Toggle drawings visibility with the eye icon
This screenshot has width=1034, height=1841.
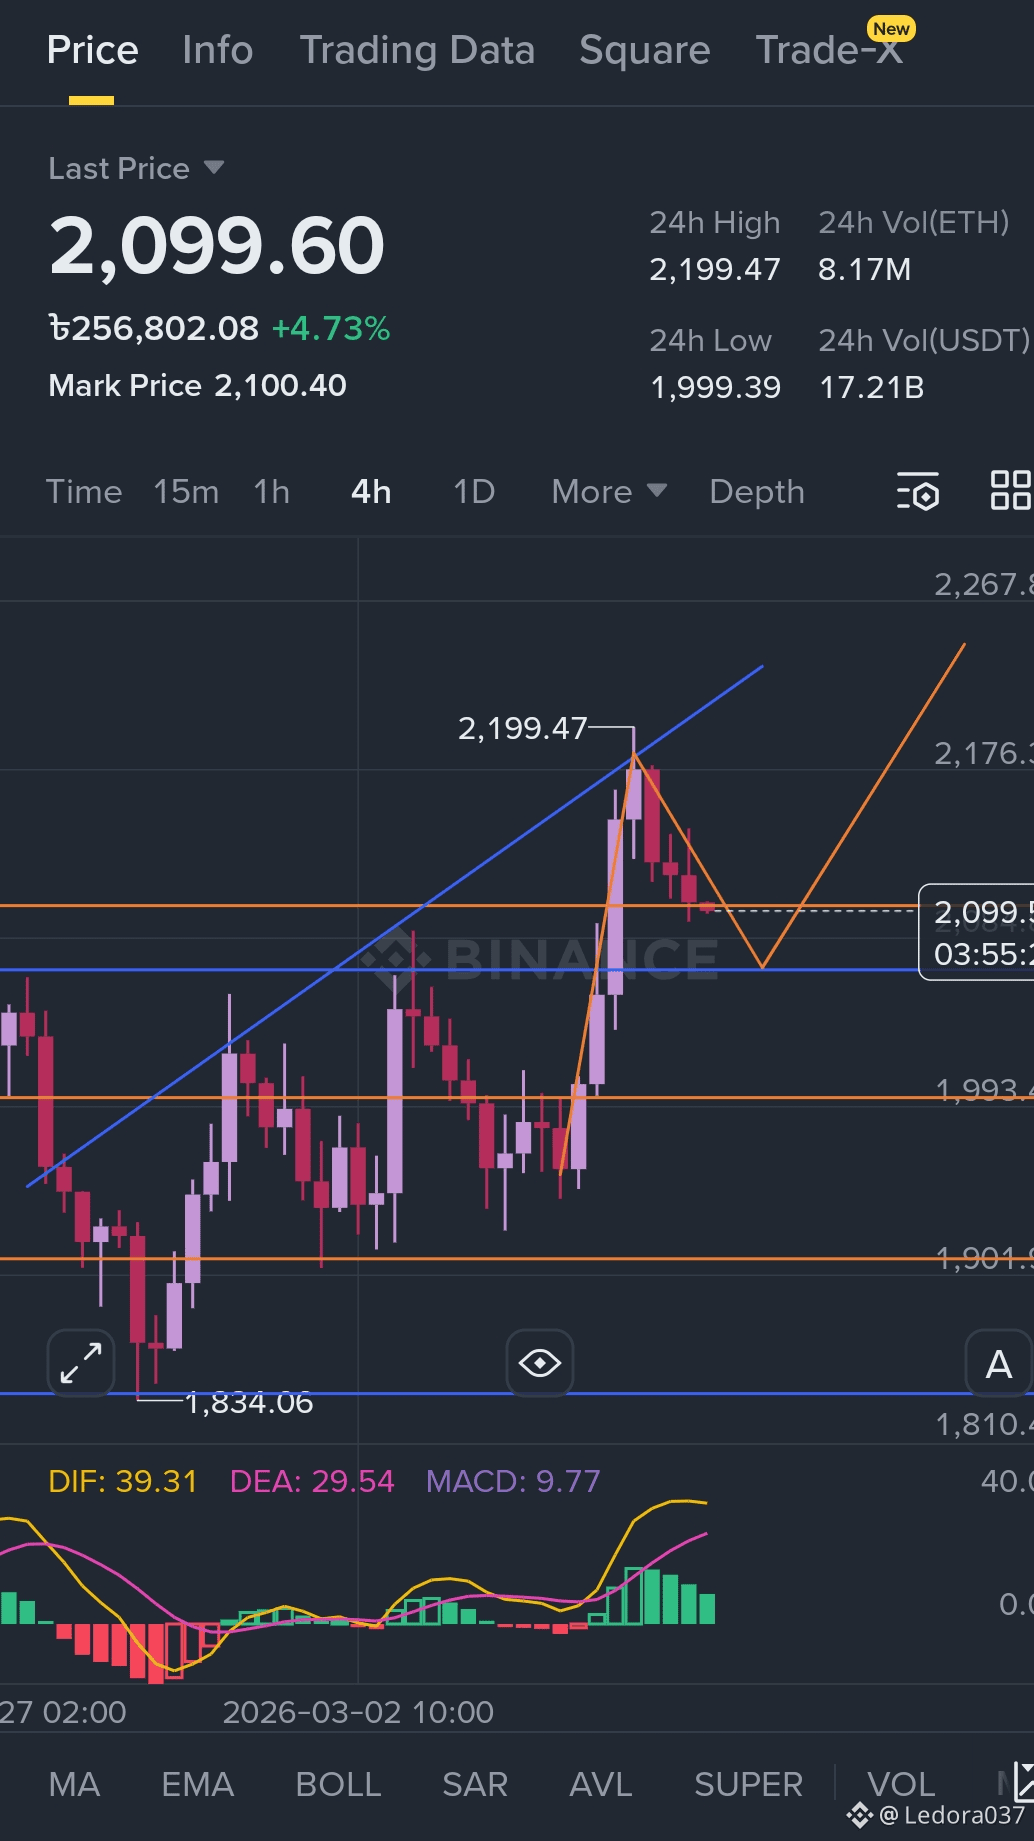coord(540,1363)
